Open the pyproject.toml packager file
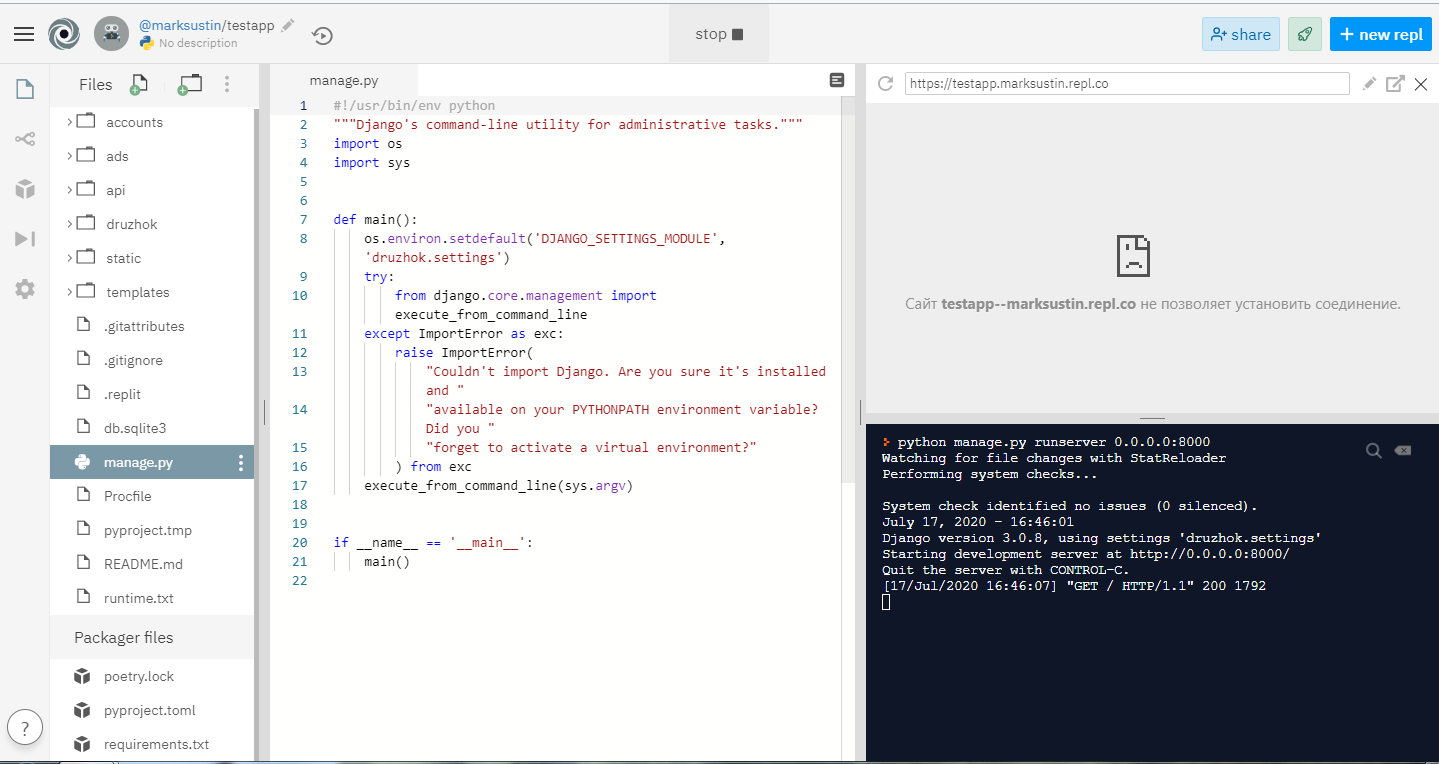The image size is (1439, 764). [152, 710]
